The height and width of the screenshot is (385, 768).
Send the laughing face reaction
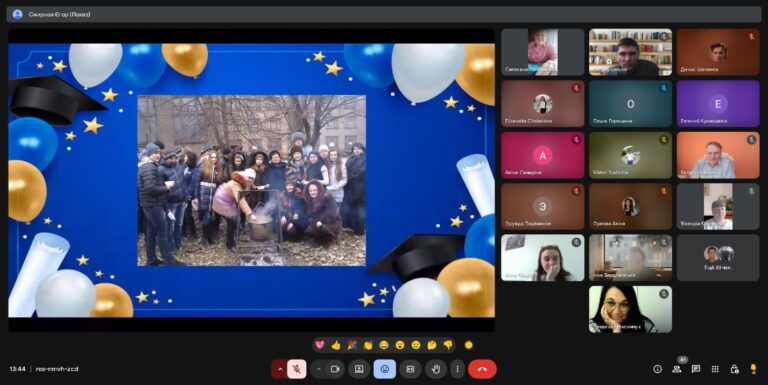[384, 345]
